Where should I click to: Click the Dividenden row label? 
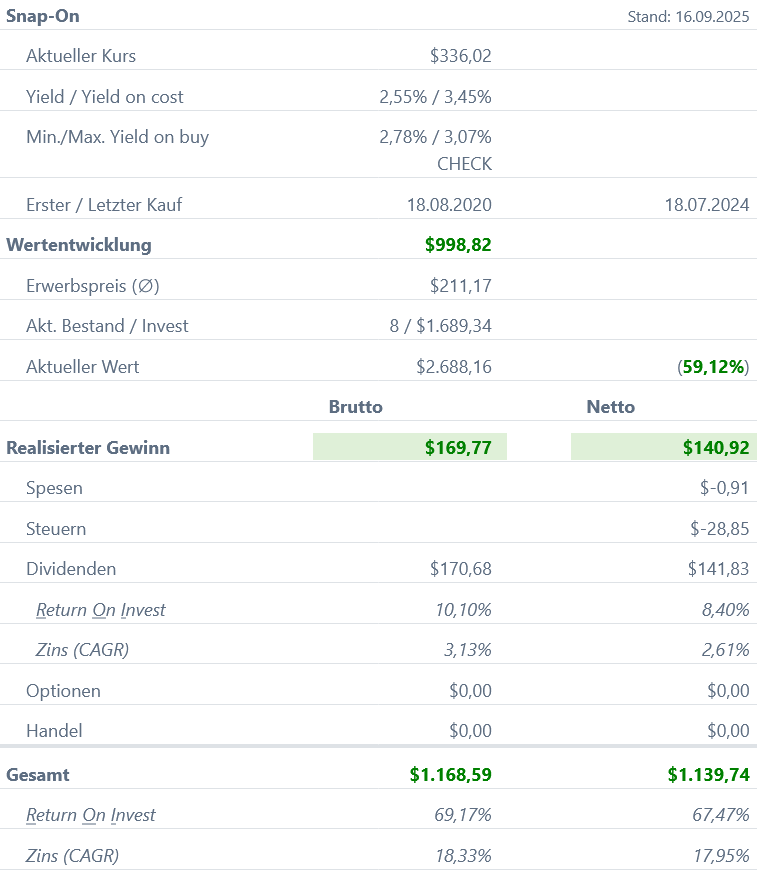(71, 569)
